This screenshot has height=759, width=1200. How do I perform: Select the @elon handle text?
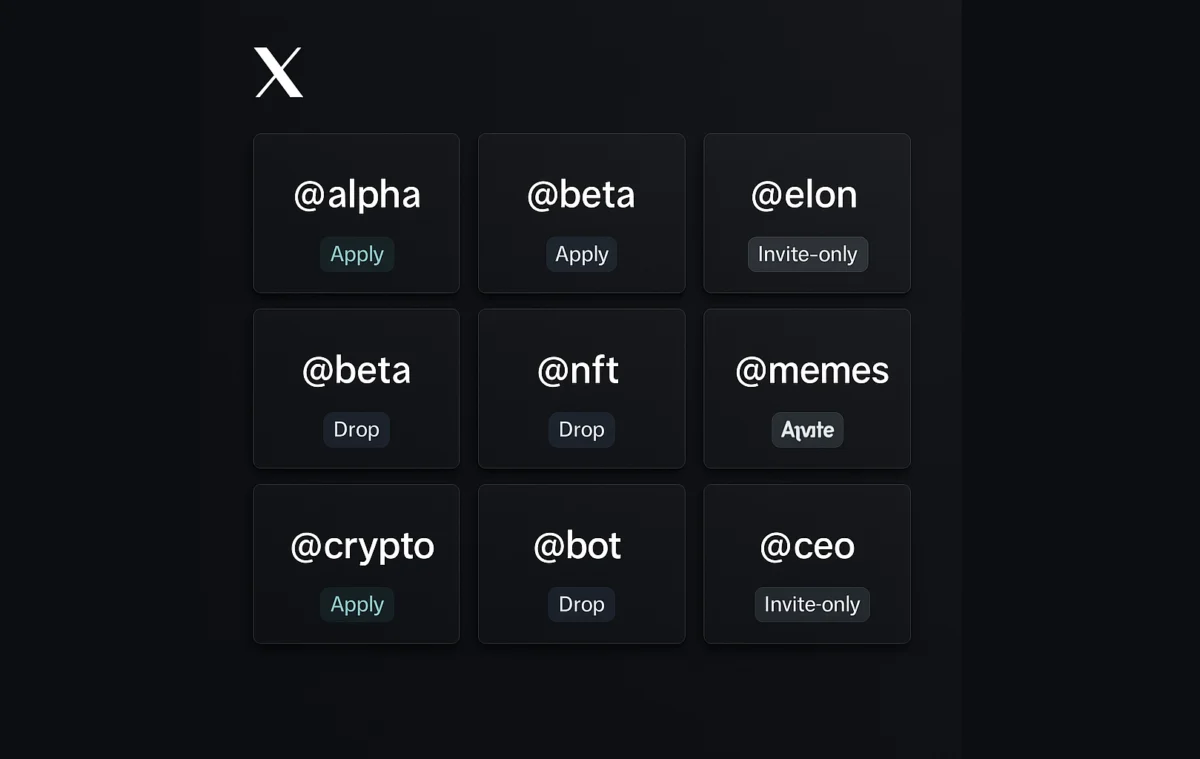pos(805,195)
